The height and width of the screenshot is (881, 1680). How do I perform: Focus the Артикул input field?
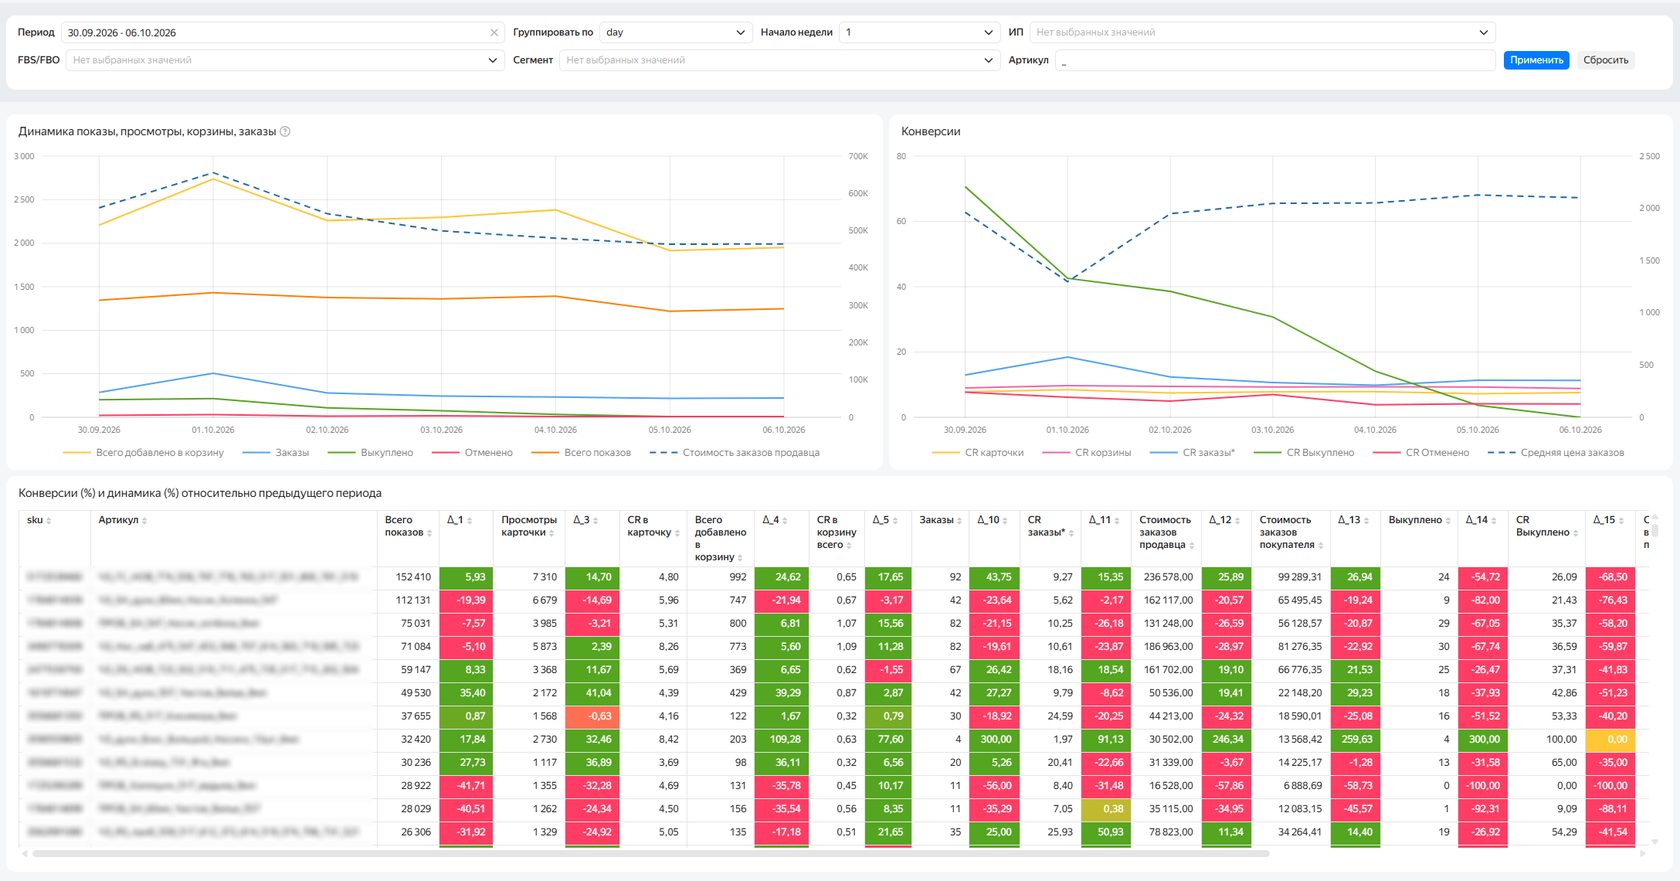coord(1275,60)
